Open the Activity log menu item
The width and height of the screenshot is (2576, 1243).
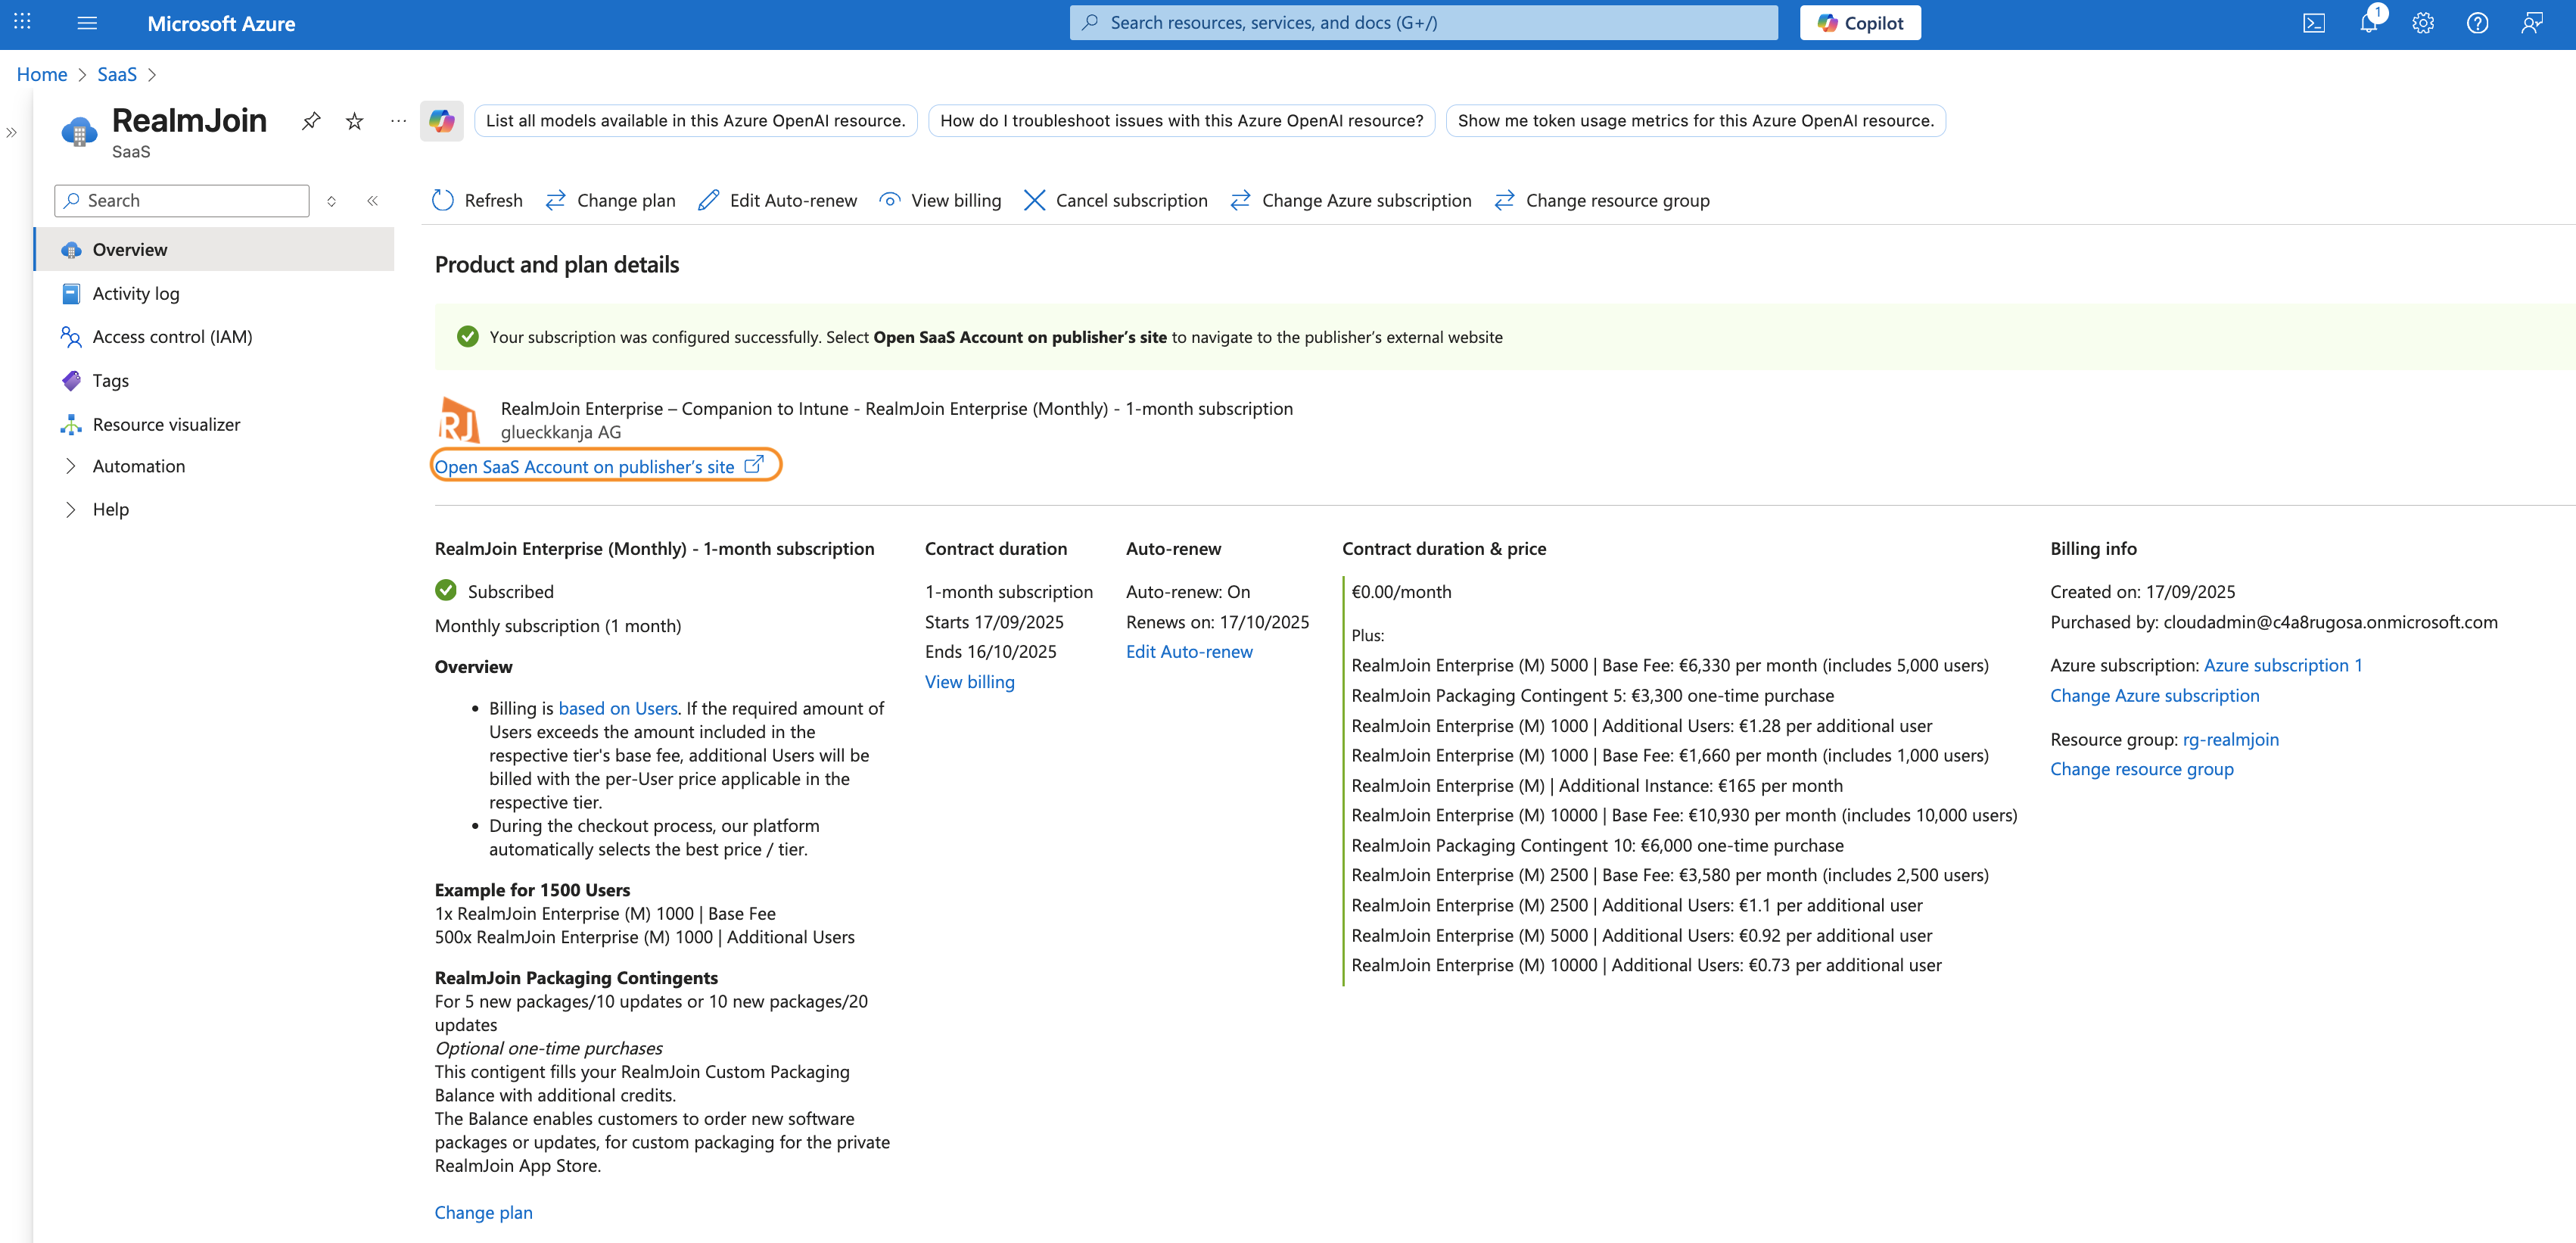136,293
